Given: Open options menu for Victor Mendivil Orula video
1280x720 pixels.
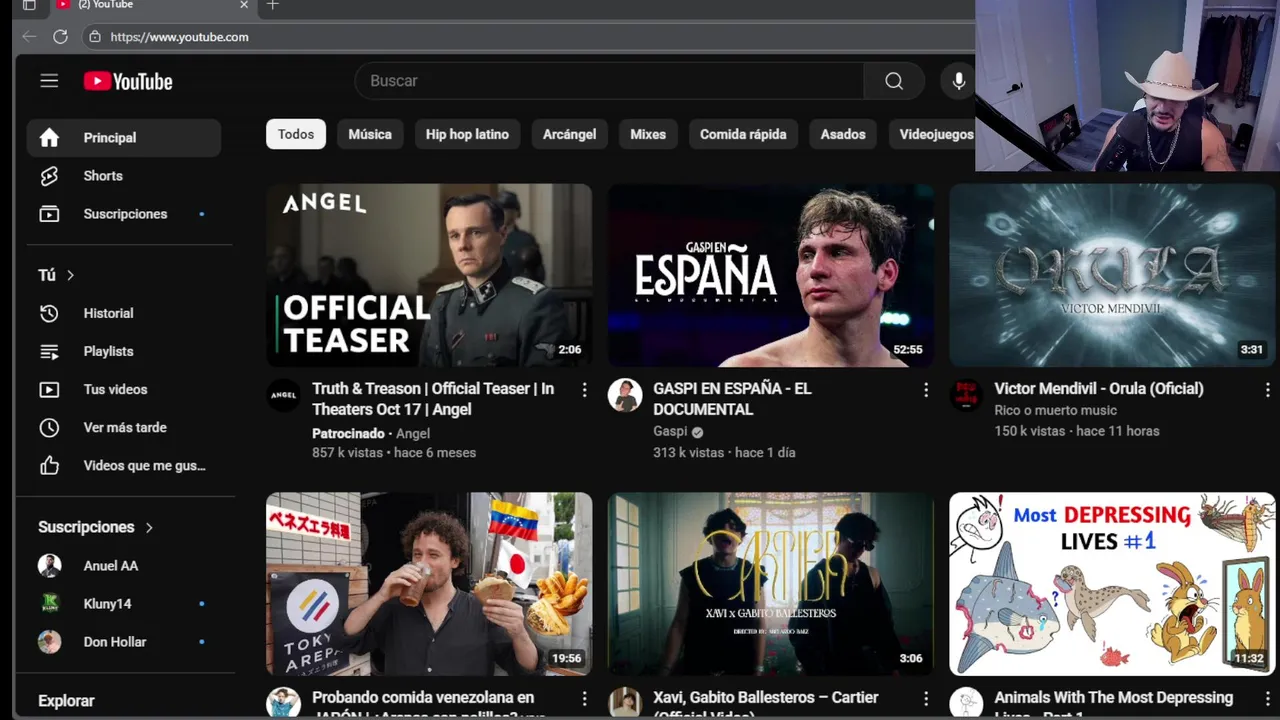Looking at the screenshot, I should pos(1267,390).
